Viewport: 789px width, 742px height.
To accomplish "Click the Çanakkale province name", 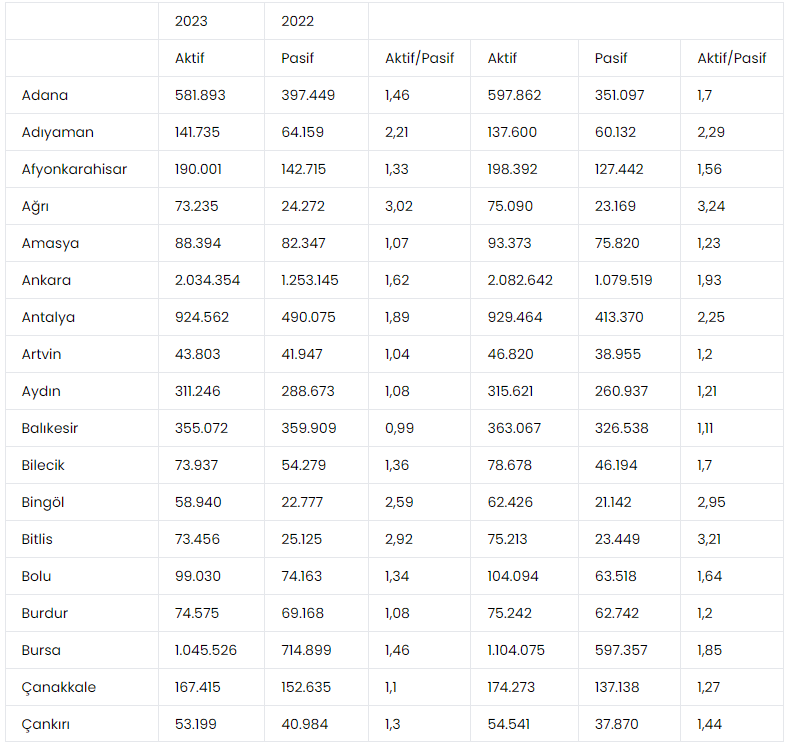I will click(x=59, y=687).
